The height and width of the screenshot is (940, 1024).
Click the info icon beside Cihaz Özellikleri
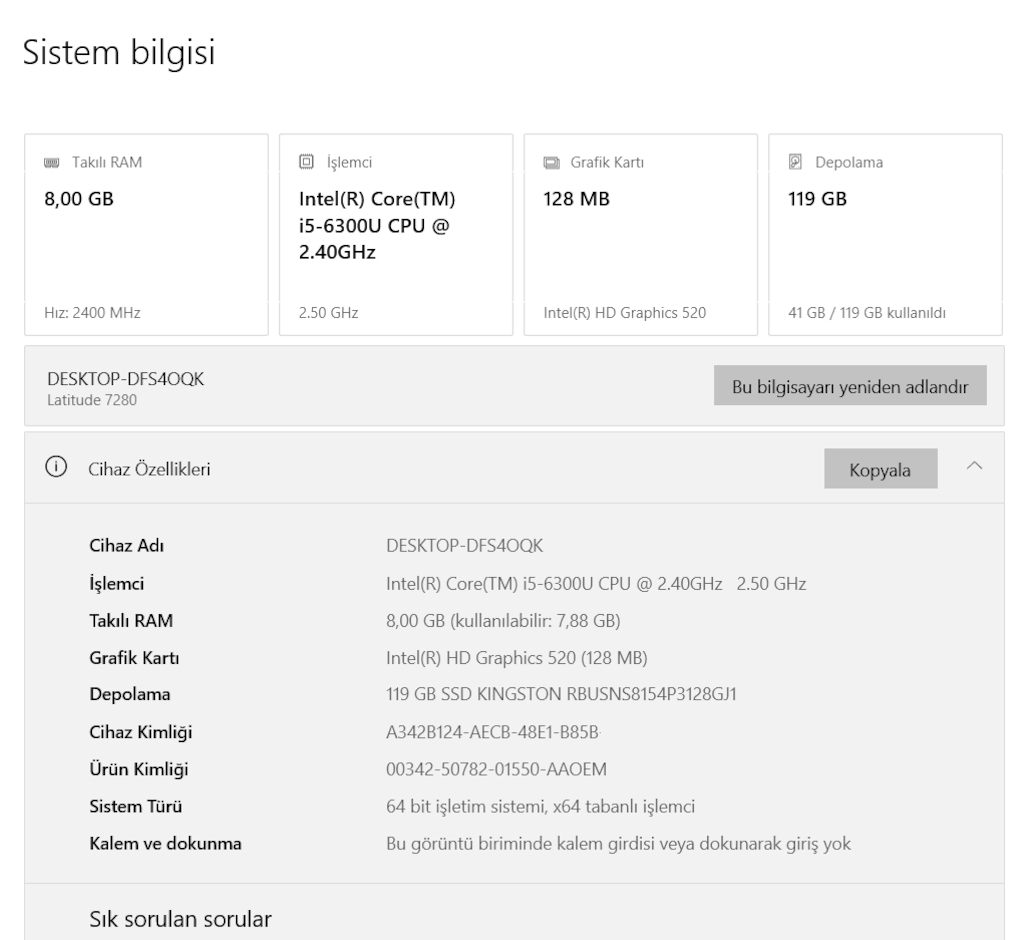[56, 467]
